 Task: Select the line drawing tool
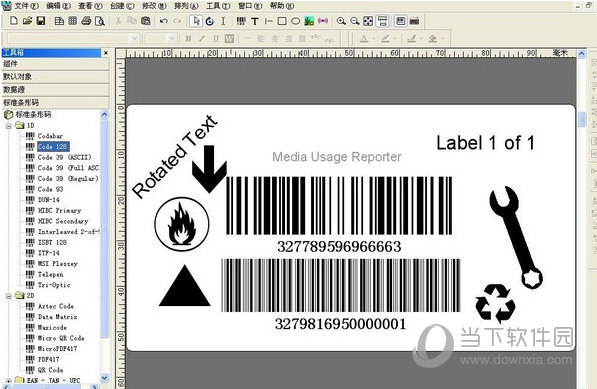point(268,21)
